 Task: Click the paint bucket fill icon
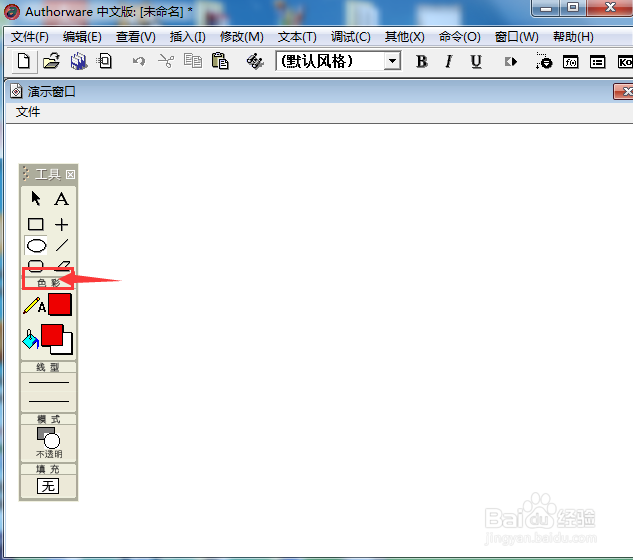click(31, 339)
